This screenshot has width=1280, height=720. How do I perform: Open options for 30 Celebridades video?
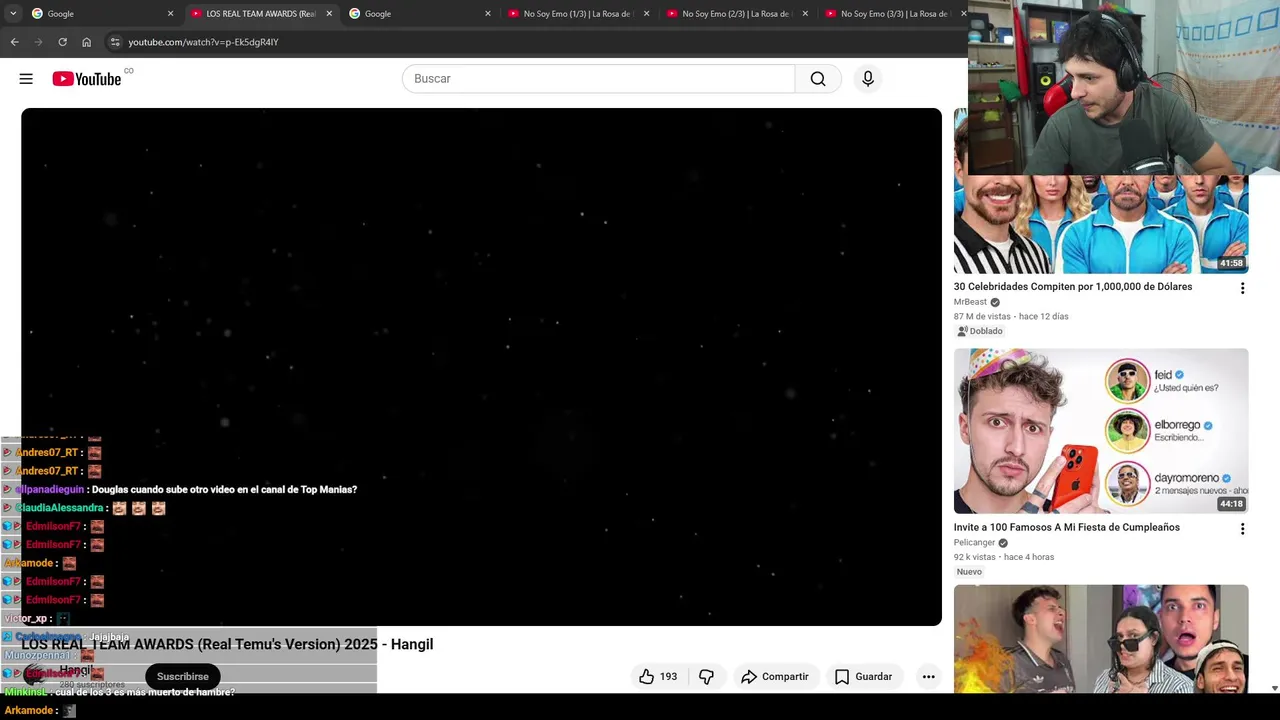[x=1242, y=288]
